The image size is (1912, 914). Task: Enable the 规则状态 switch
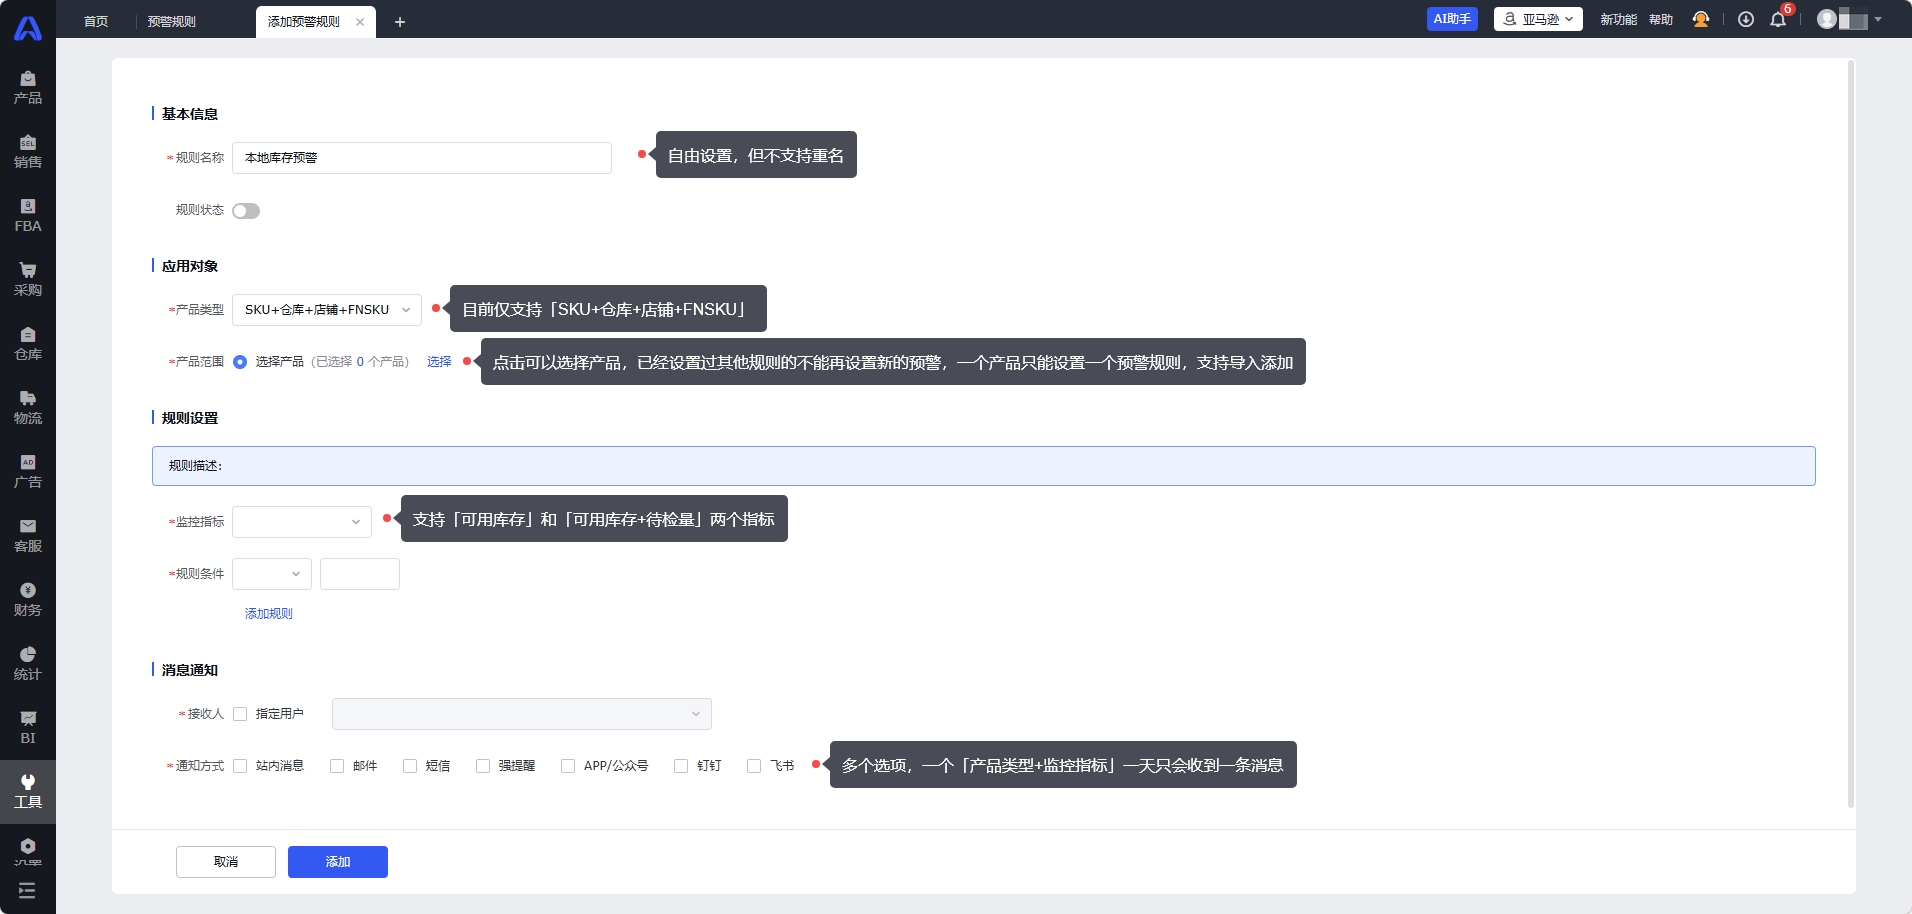point(246,211)
